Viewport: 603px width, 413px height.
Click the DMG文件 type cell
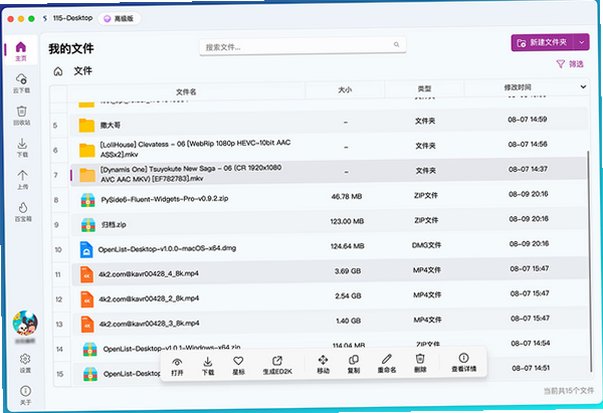pos(426,245)
